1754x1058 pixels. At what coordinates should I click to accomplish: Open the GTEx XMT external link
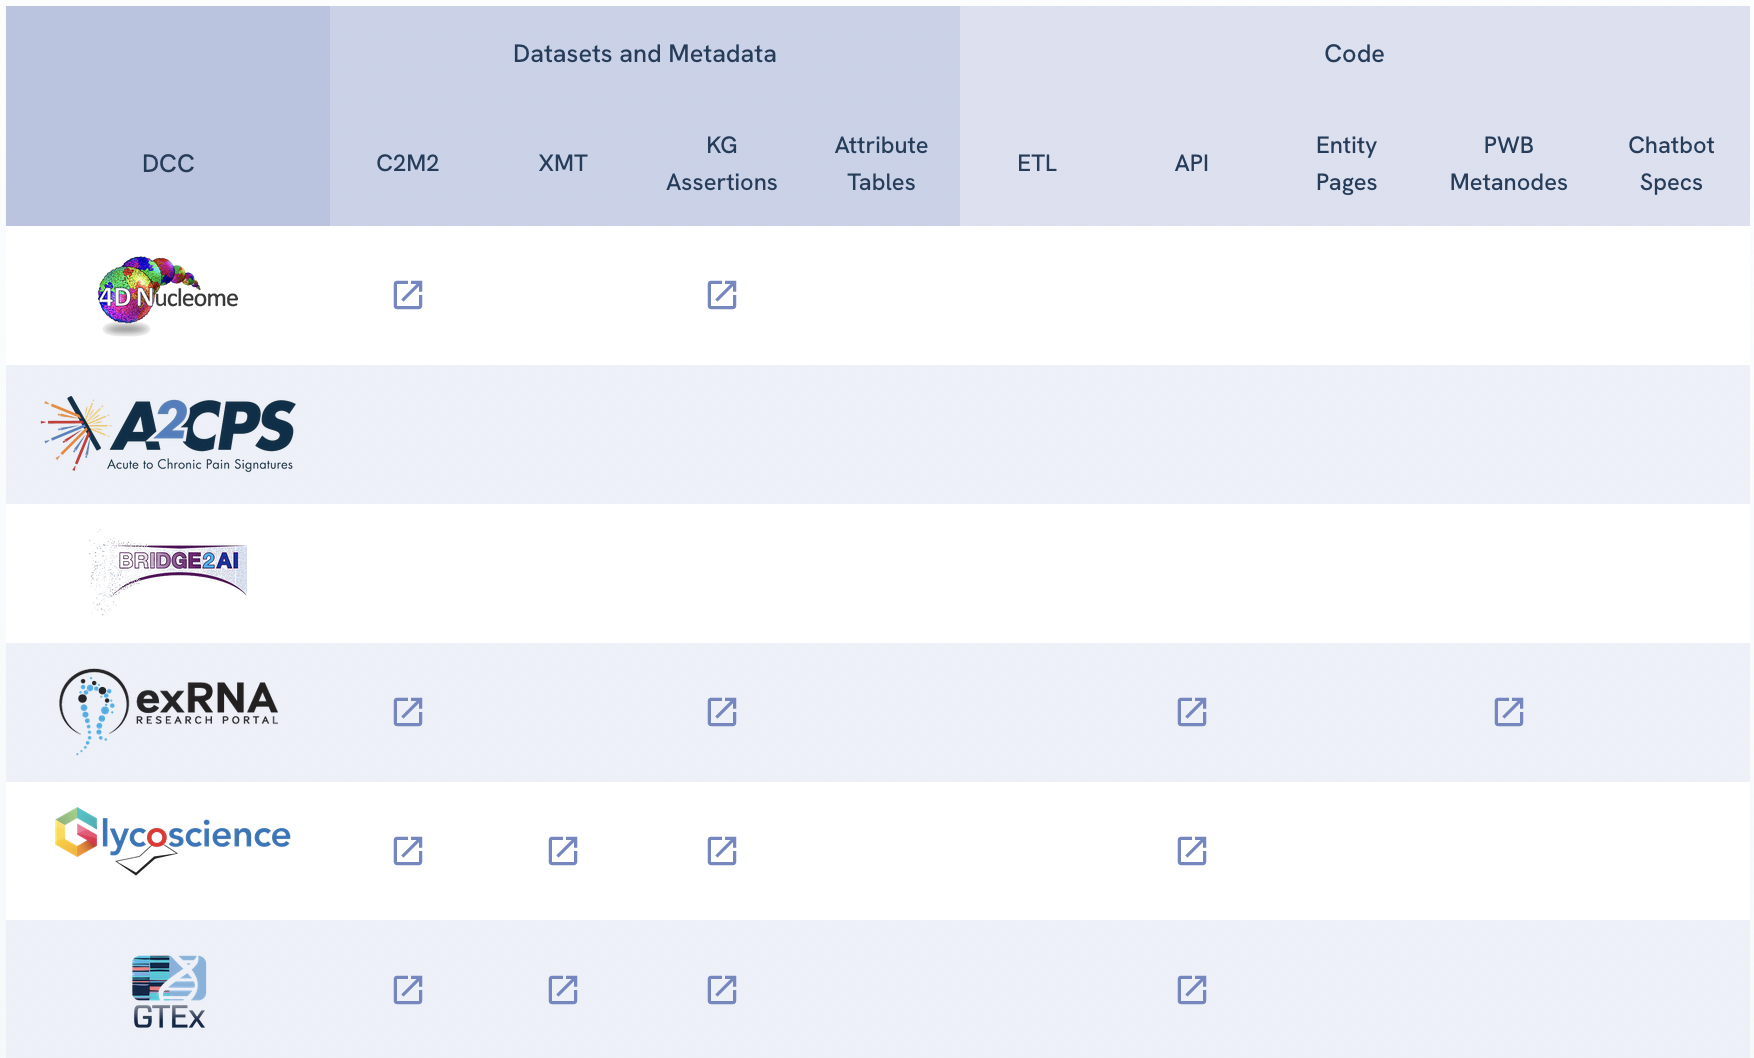[x=564, y=990]
